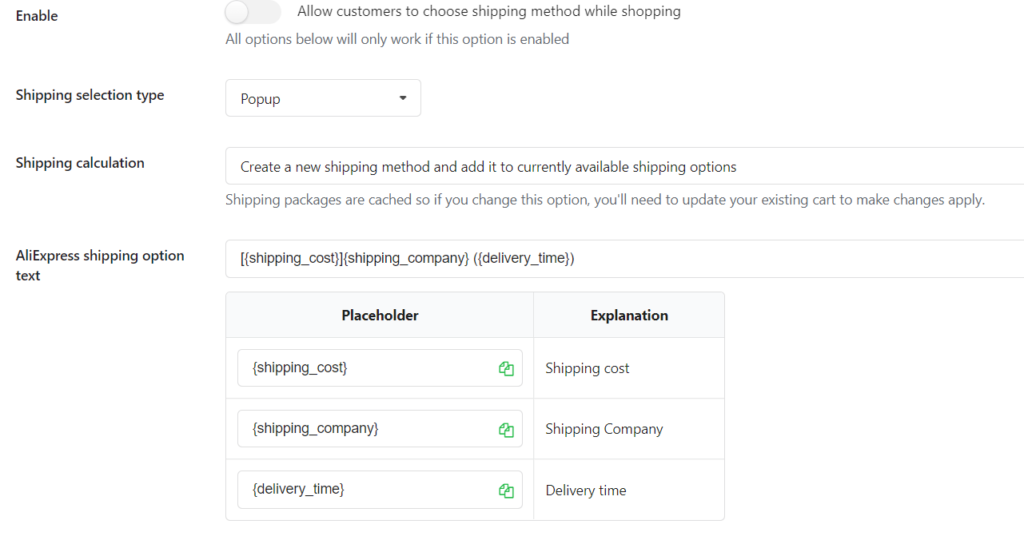Image resolution: width=1024 pixels, height=548 pixels.
Task: Click the {shipping_company} placeholder field
Action: pos(379,428)
